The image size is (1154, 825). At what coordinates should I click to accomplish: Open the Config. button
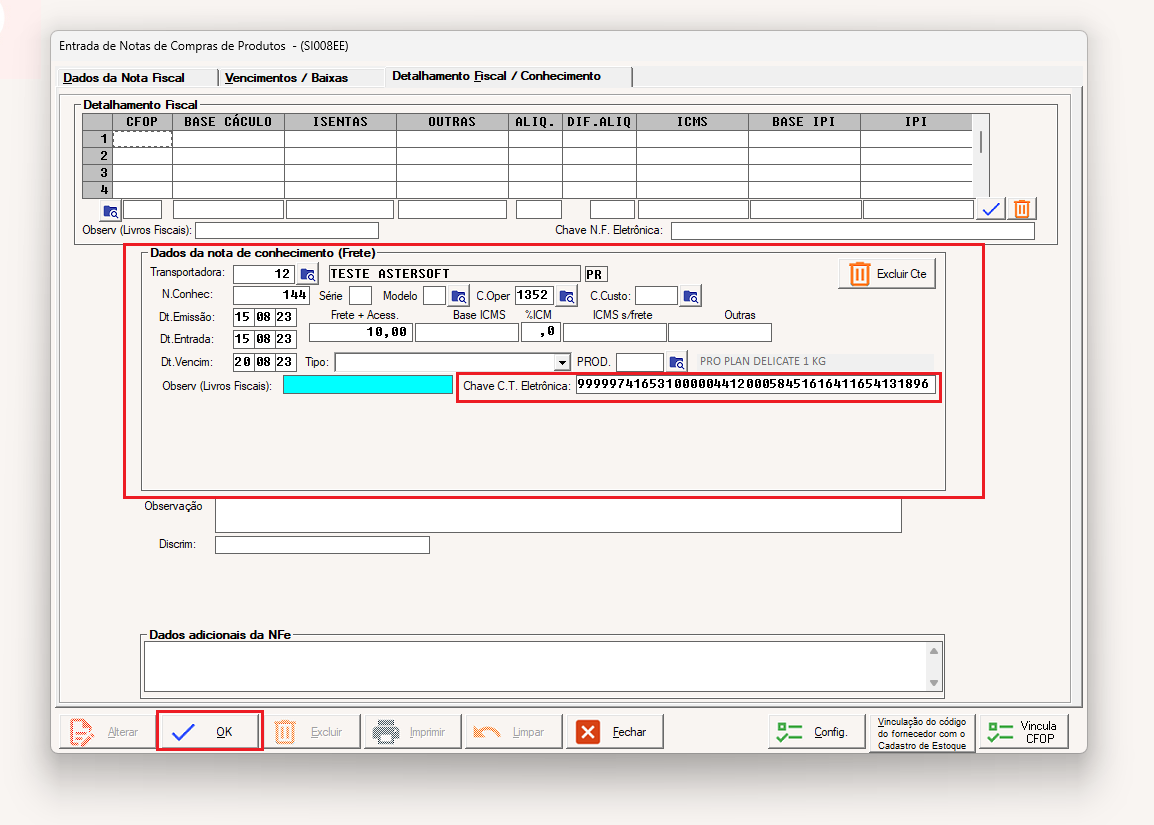816,732
